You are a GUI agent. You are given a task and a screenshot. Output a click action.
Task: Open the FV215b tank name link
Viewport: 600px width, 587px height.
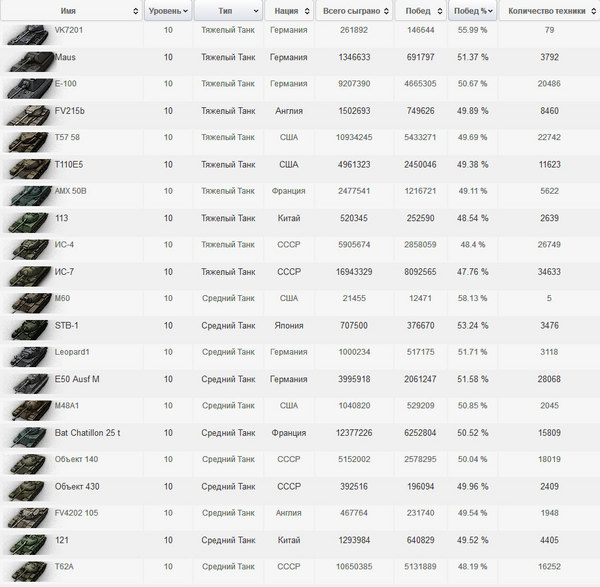pos(70,111)
